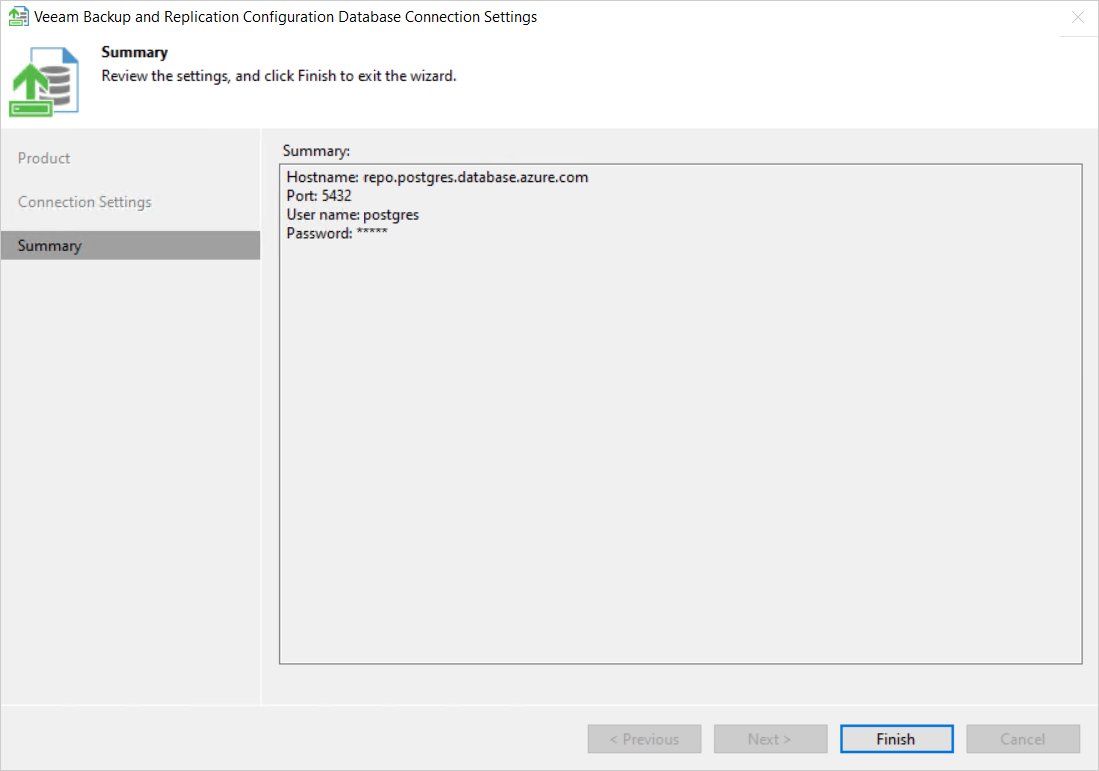The height and width of the screenshot is (771, 1099).
Task: Click the wizard title text in the title bar
Action: tap(283, 16)
